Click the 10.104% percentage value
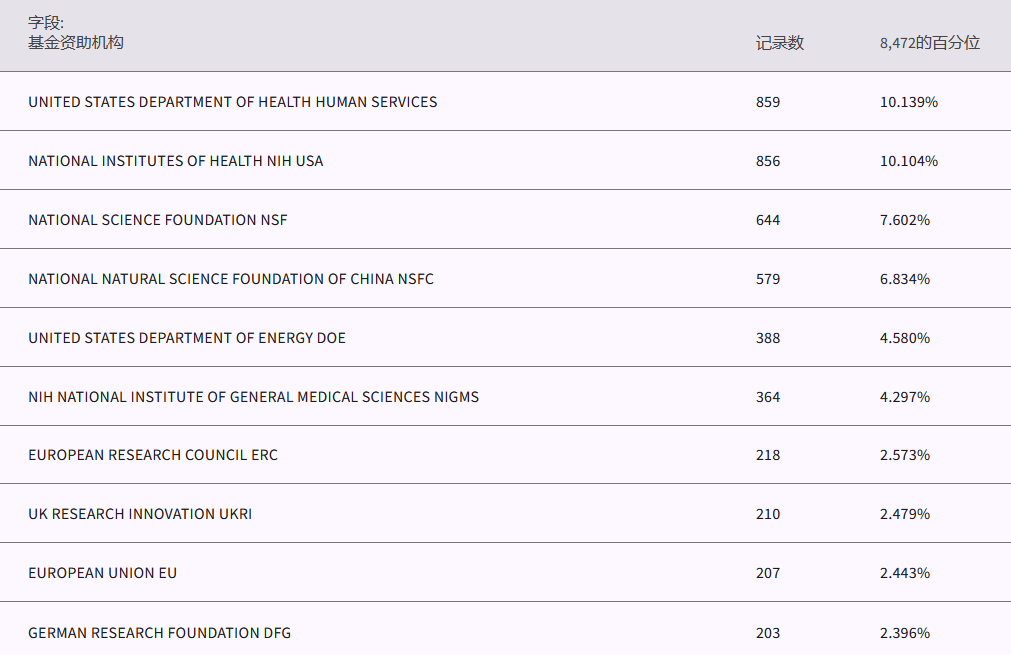This screenshot has height=655, width=1011. (908, 161)
